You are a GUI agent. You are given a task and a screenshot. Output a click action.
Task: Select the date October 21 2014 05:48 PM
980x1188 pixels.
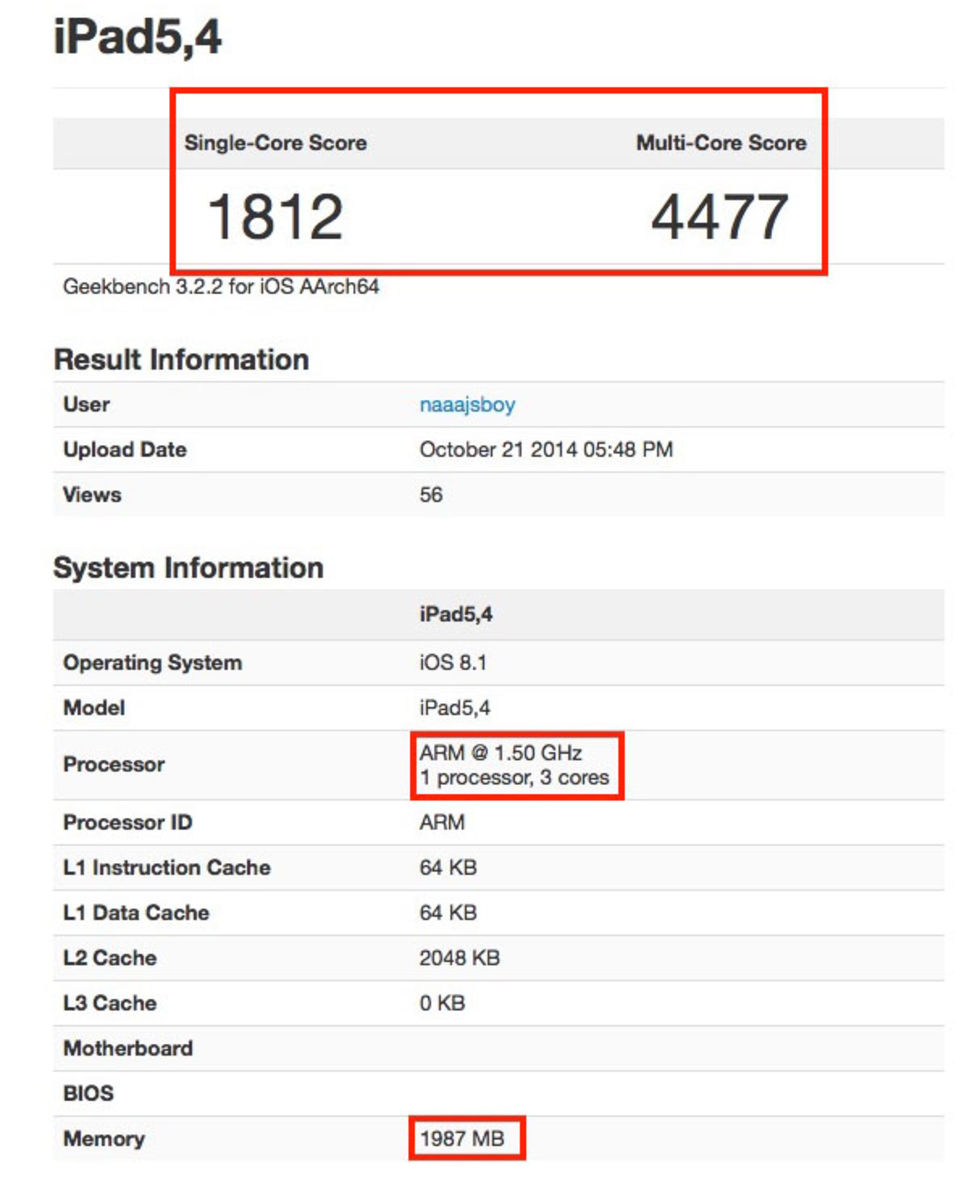[546, 449]
